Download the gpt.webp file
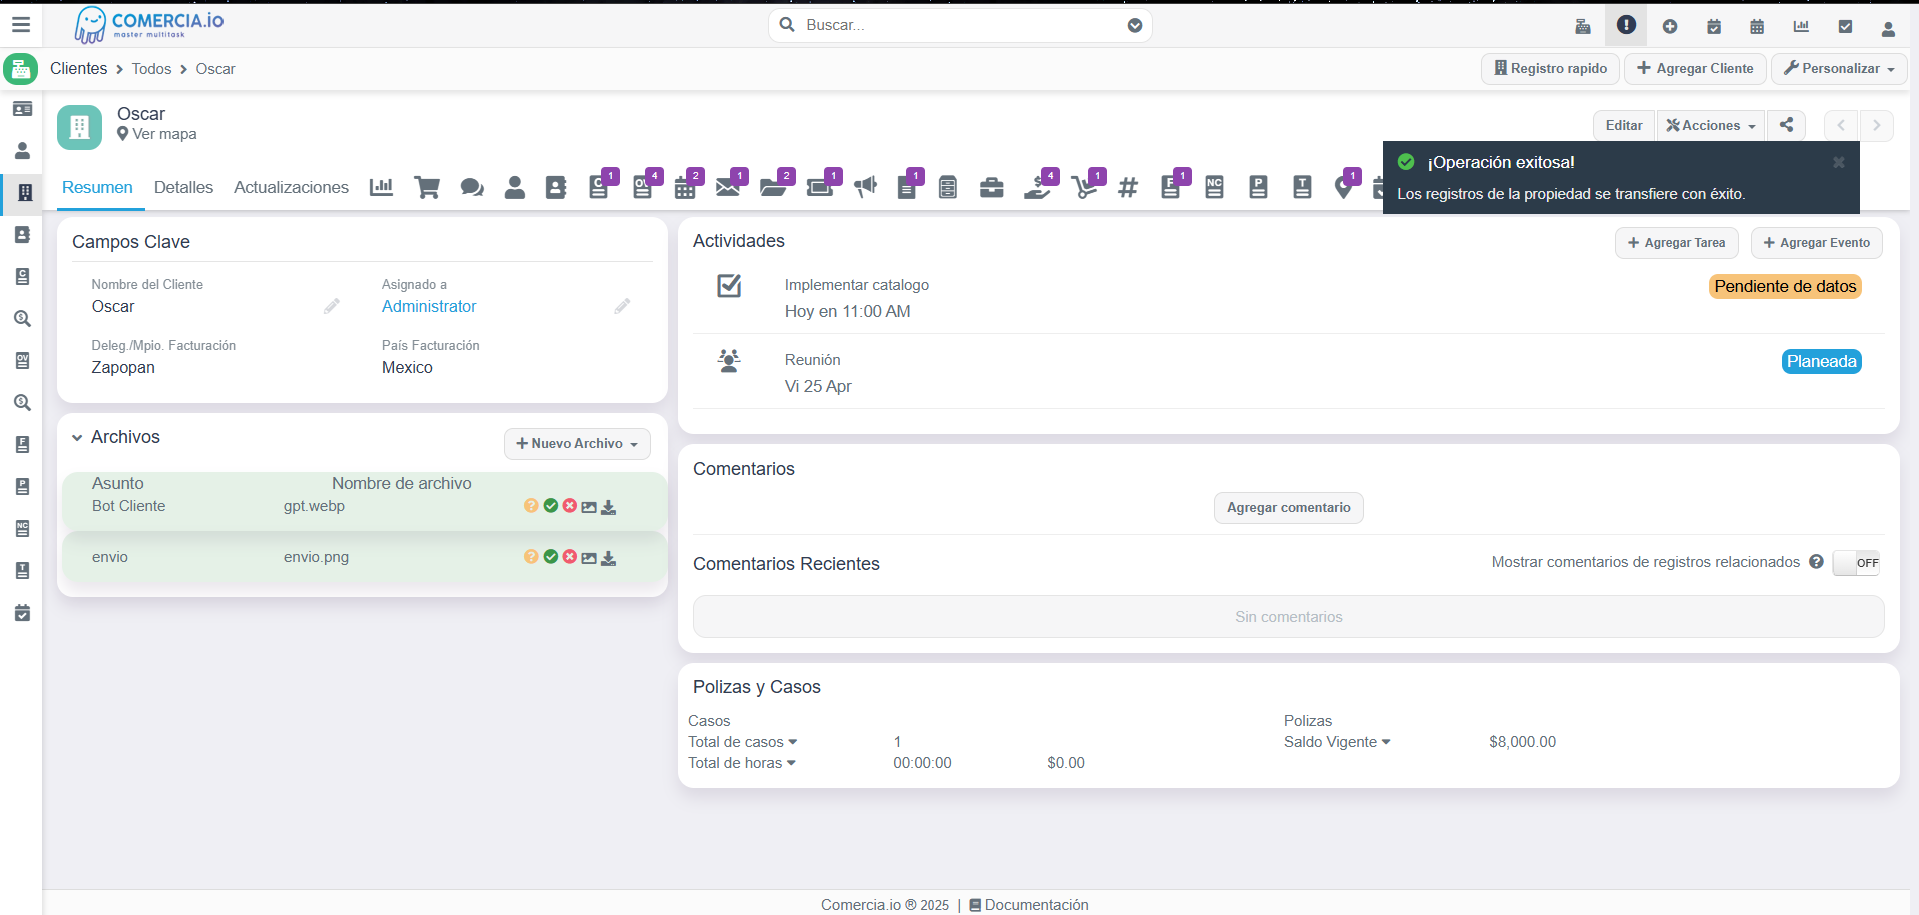Screen dimensions: 1919x915 [x=608, y=507]
